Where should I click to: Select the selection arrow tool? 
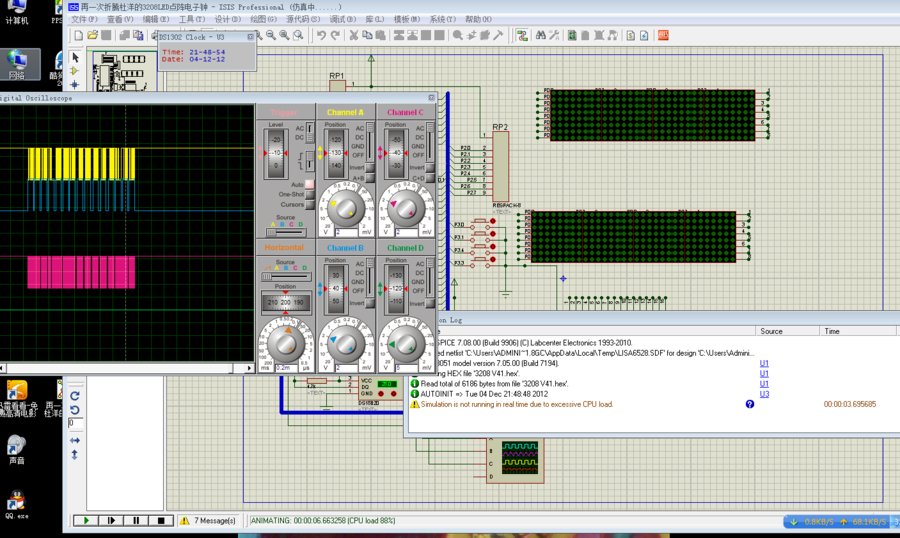(x=75, y=57)
